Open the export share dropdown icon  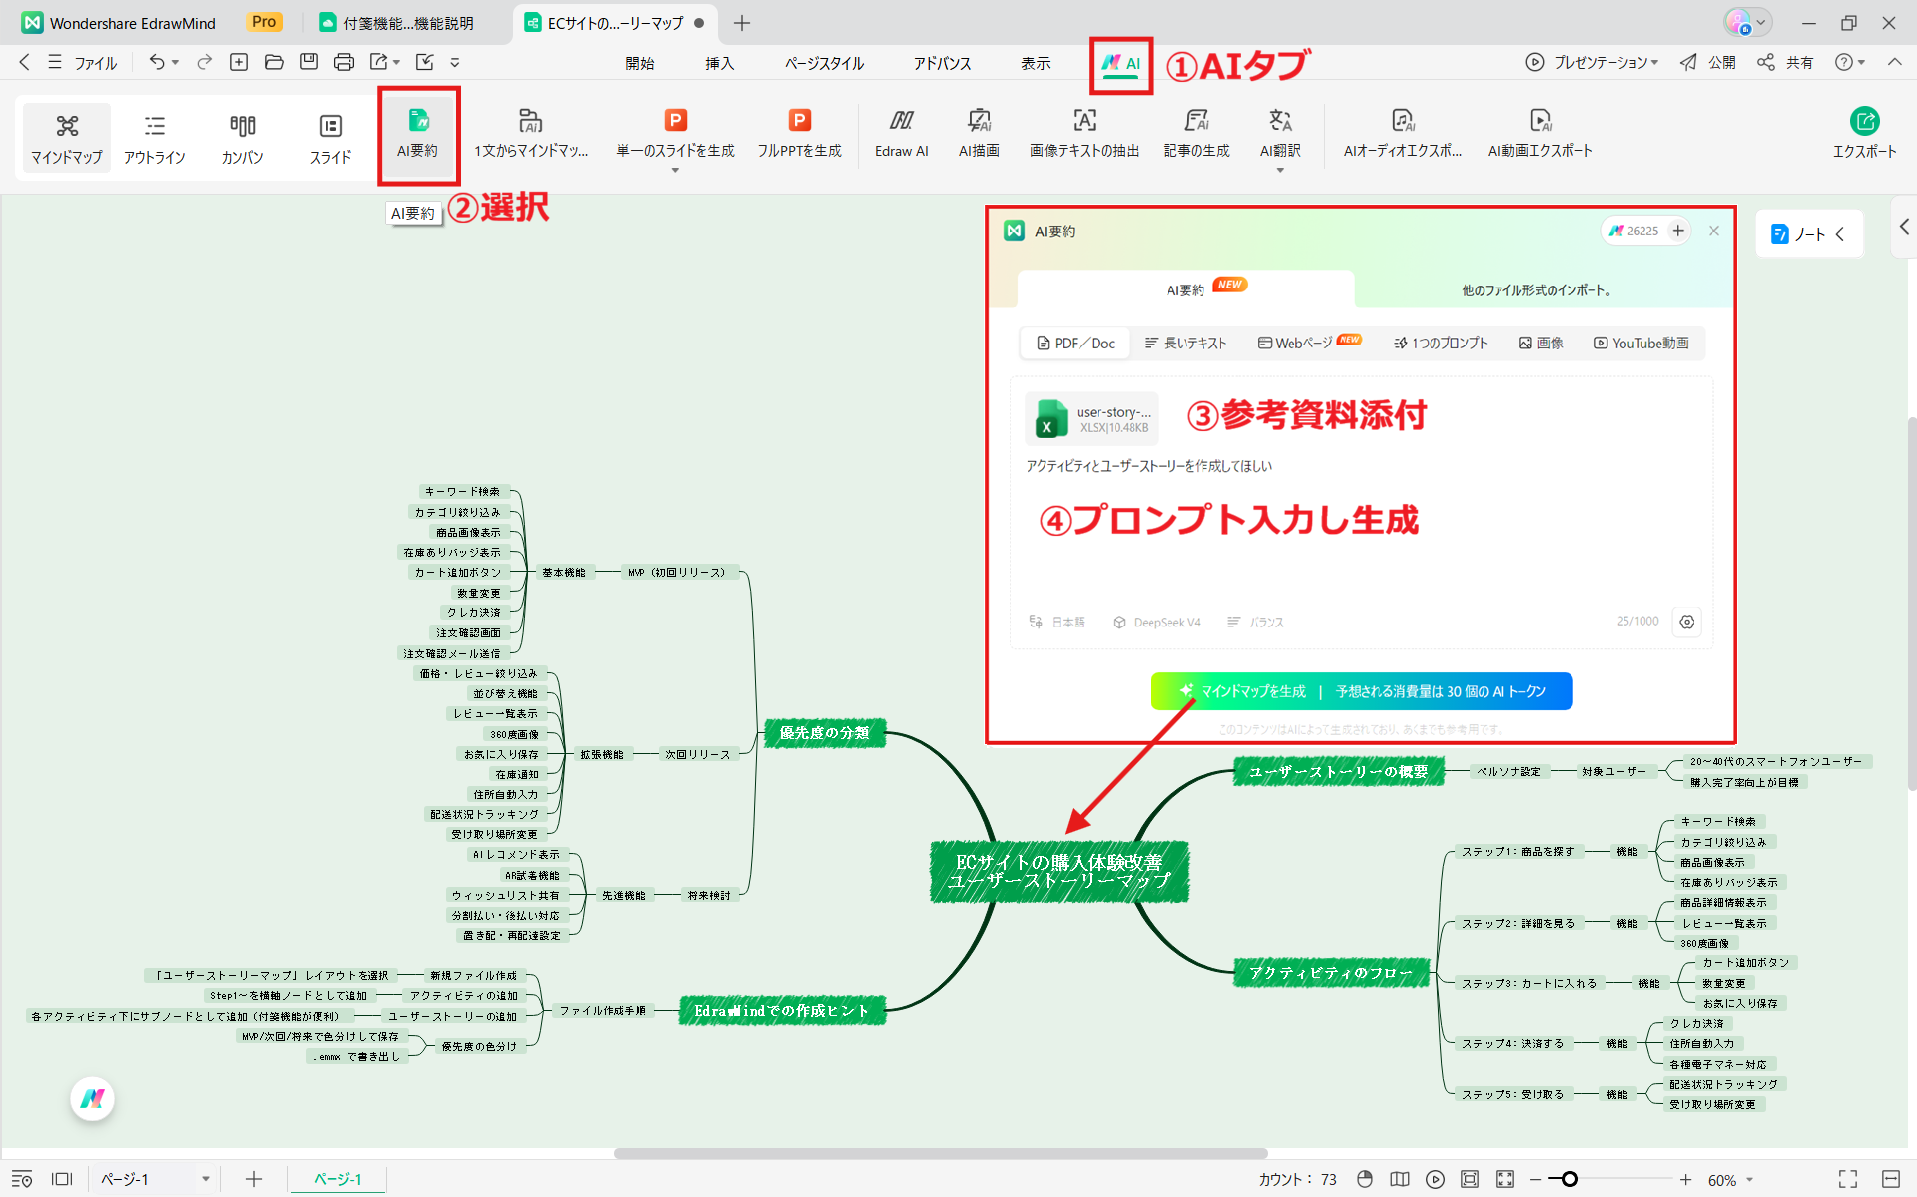pyautogui.click(x=384, y=62)
